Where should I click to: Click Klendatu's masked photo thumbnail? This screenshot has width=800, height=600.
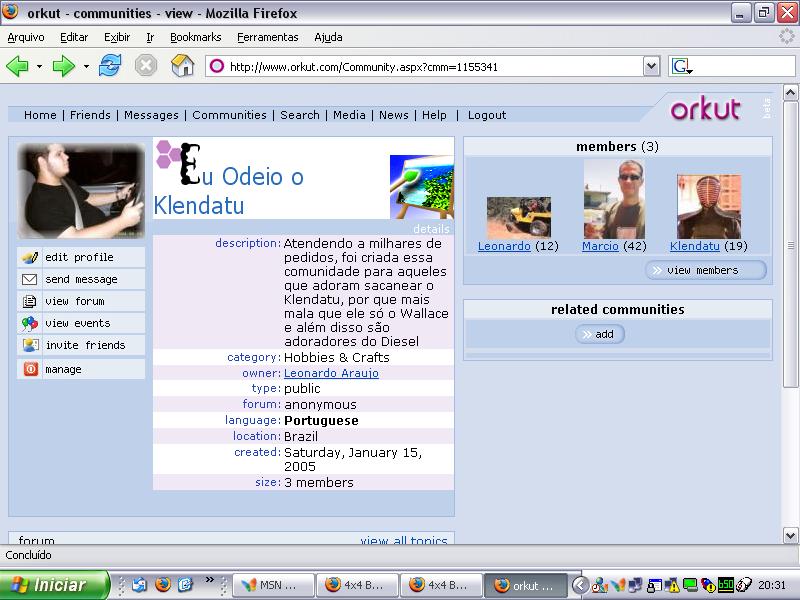[709, 207]
